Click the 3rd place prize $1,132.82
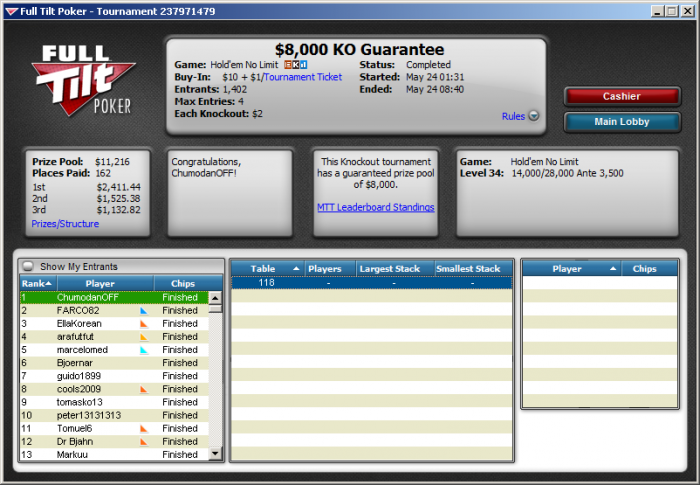 [118, 210]
